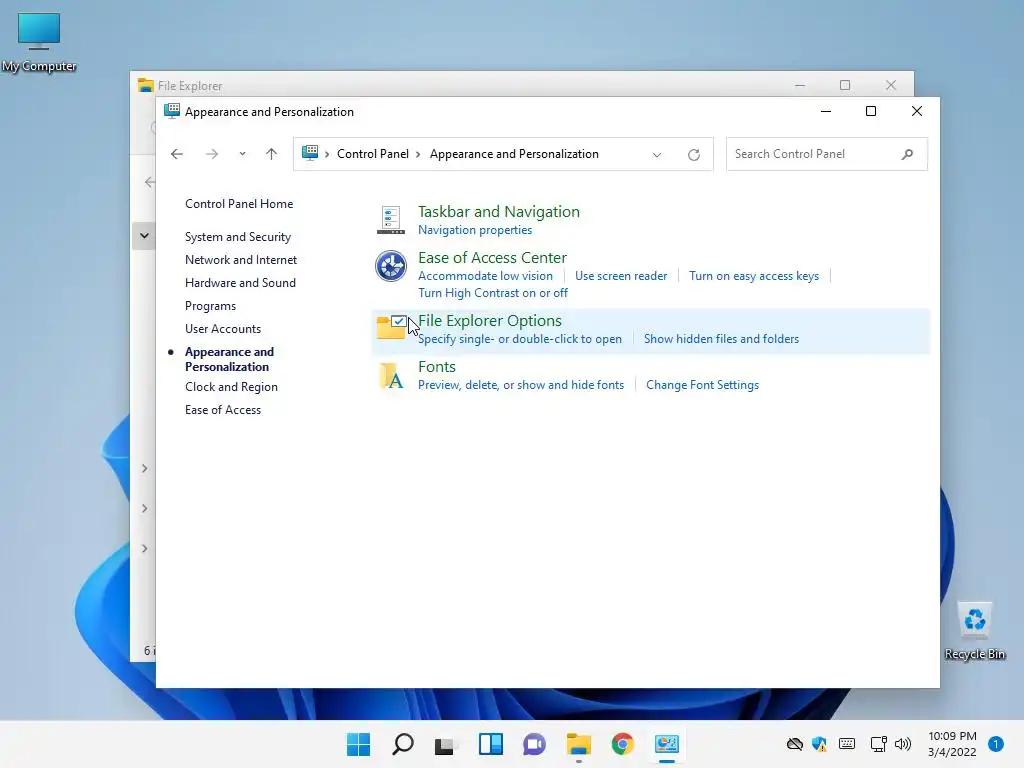Click Show hidden files and folders

[x=721, y=339]
